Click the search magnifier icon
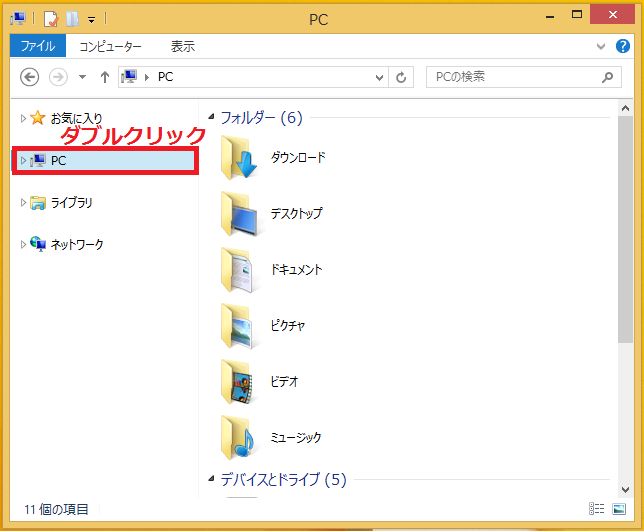 [x=607, y=77]
